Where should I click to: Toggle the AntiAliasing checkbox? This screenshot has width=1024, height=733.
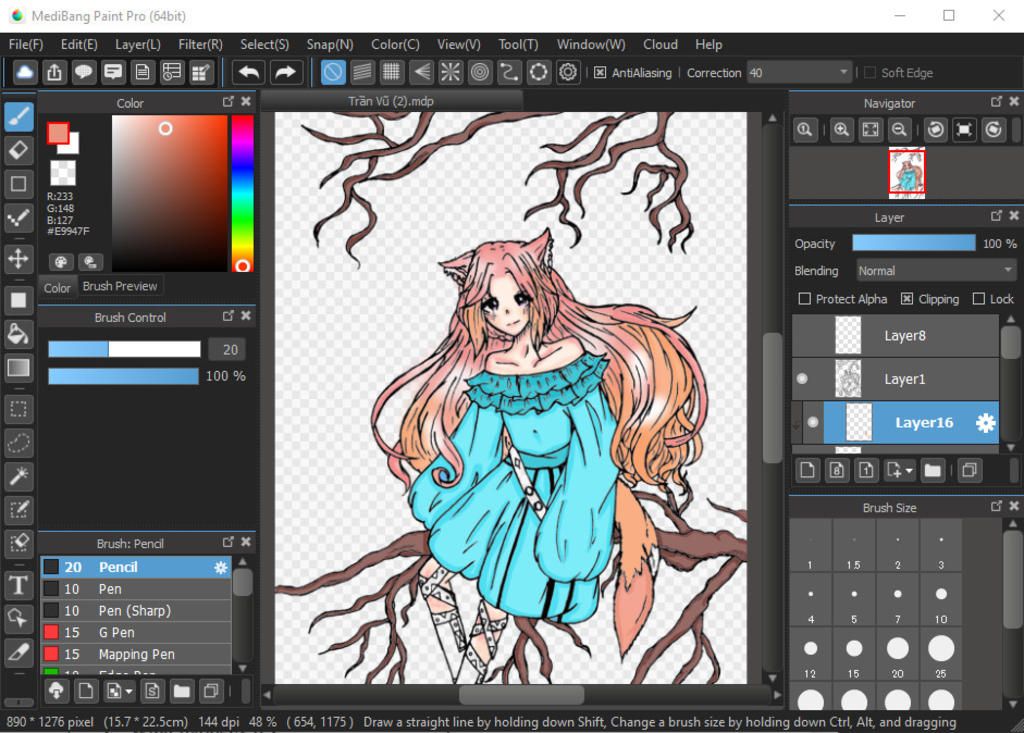click(600, 73)
